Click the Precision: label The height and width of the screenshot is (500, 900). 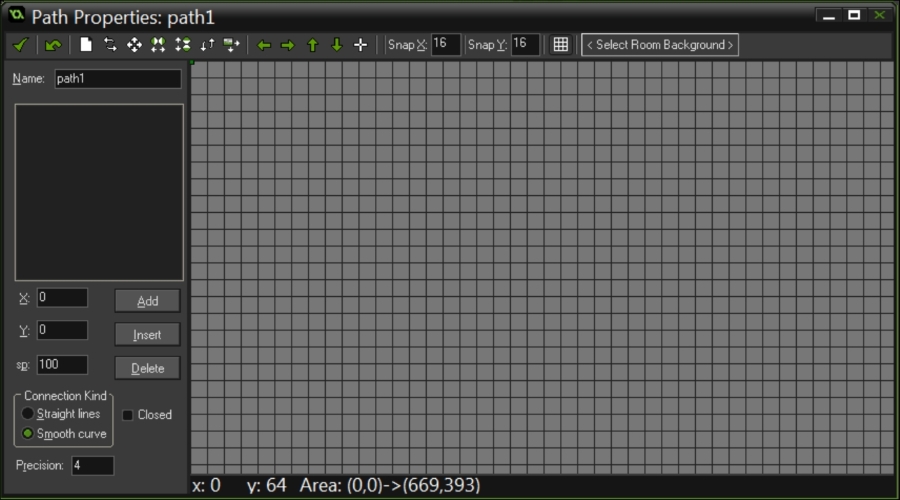click(40, 466)
